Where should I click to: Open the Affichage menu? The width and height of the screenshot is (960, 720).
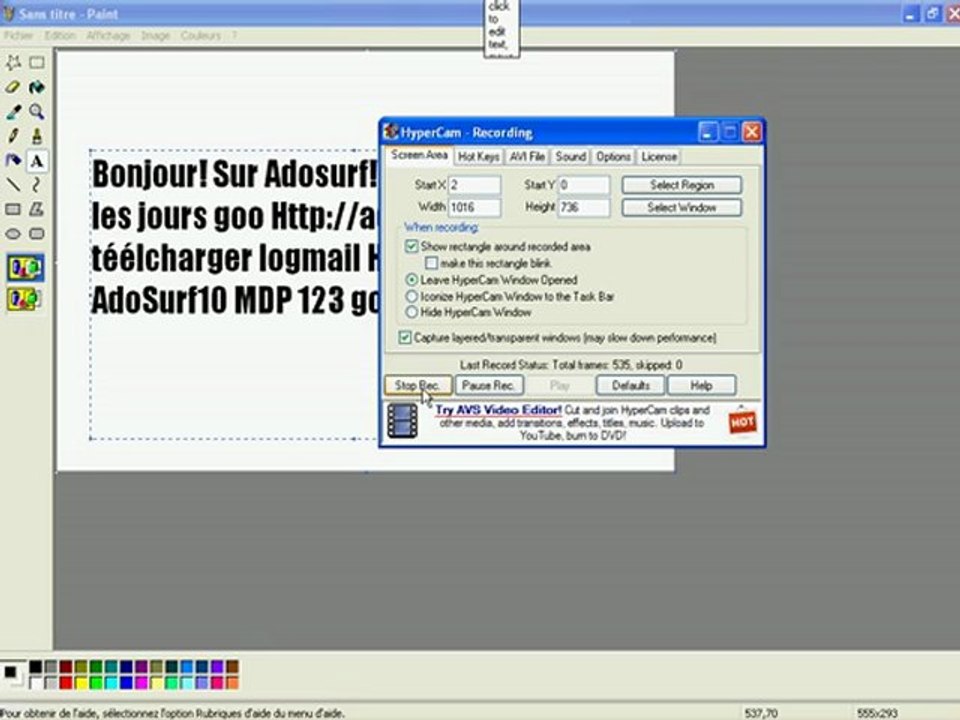tap(108, 36)
